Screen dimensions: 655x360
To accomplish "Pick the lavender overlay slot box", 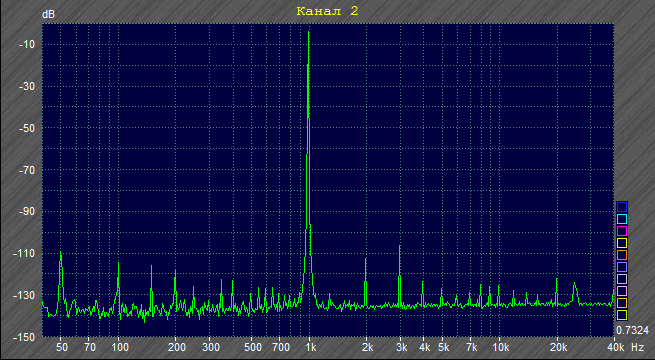I will pyautogui.click(x=622, y=267).
